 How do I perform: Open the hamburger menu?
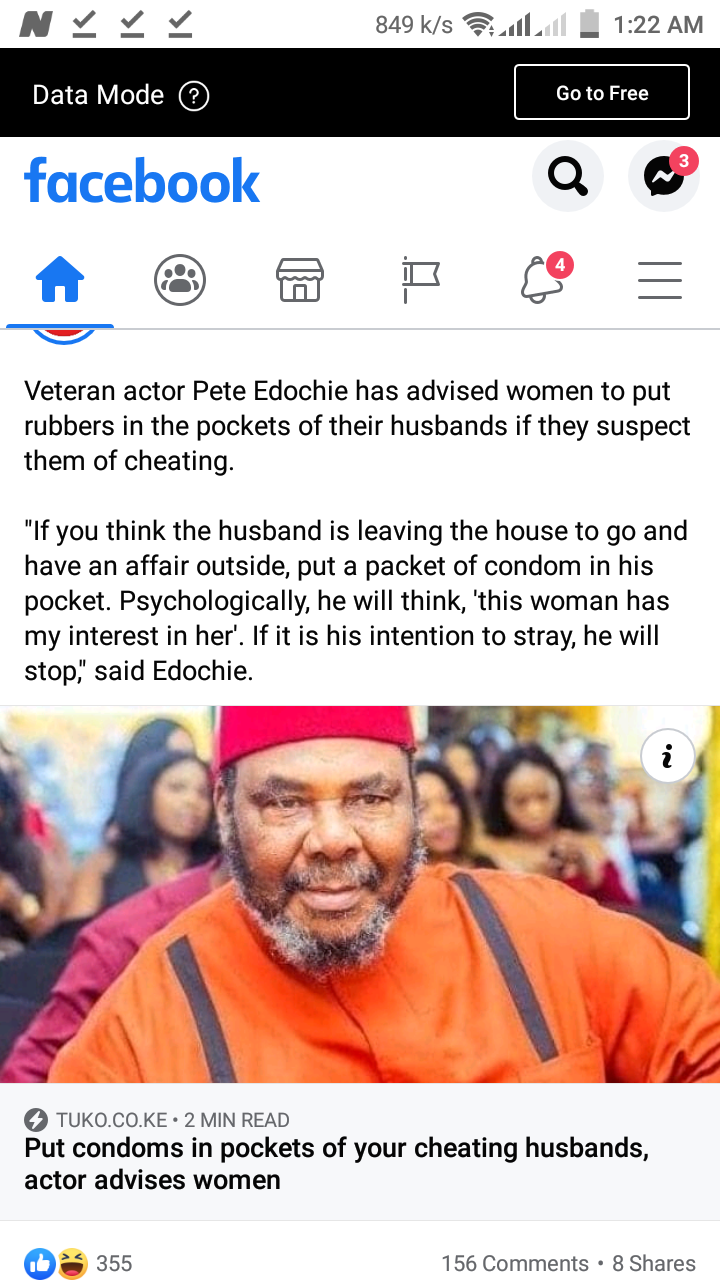pyautogui.click(x=660, y=280)
